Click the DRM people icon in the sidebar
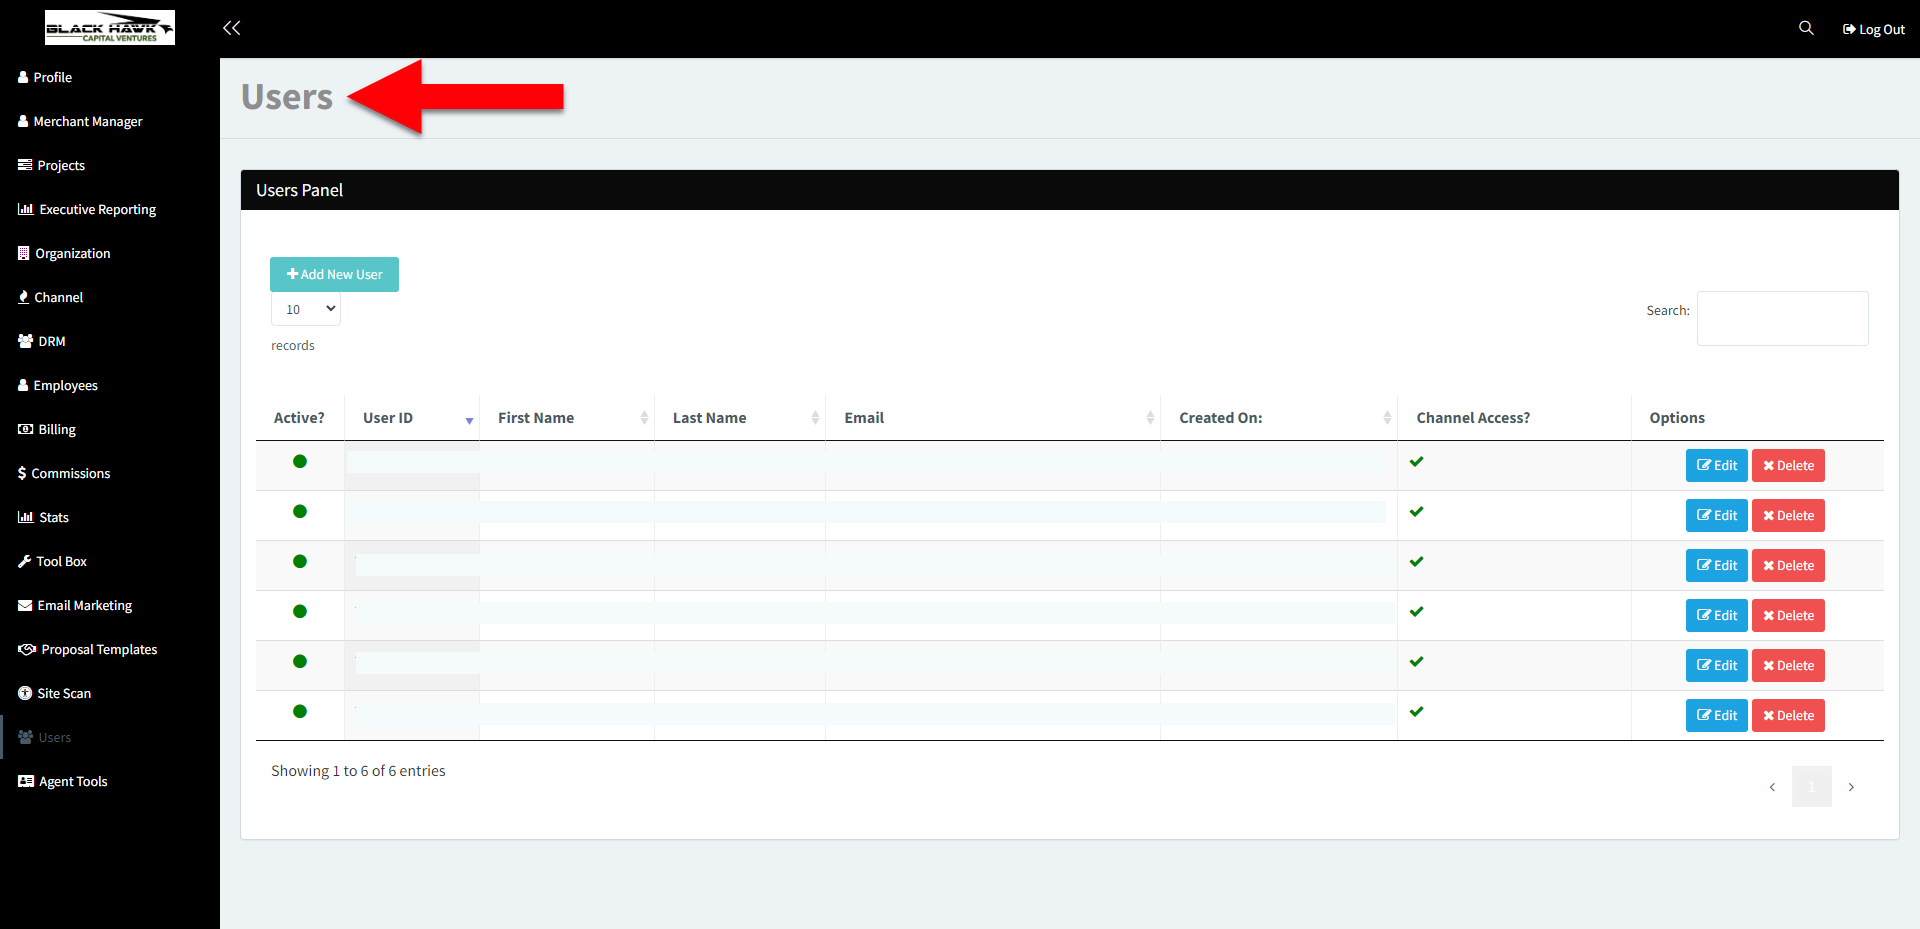The width and height of the screenshot is (1920, 929). (x=26, y=341)
